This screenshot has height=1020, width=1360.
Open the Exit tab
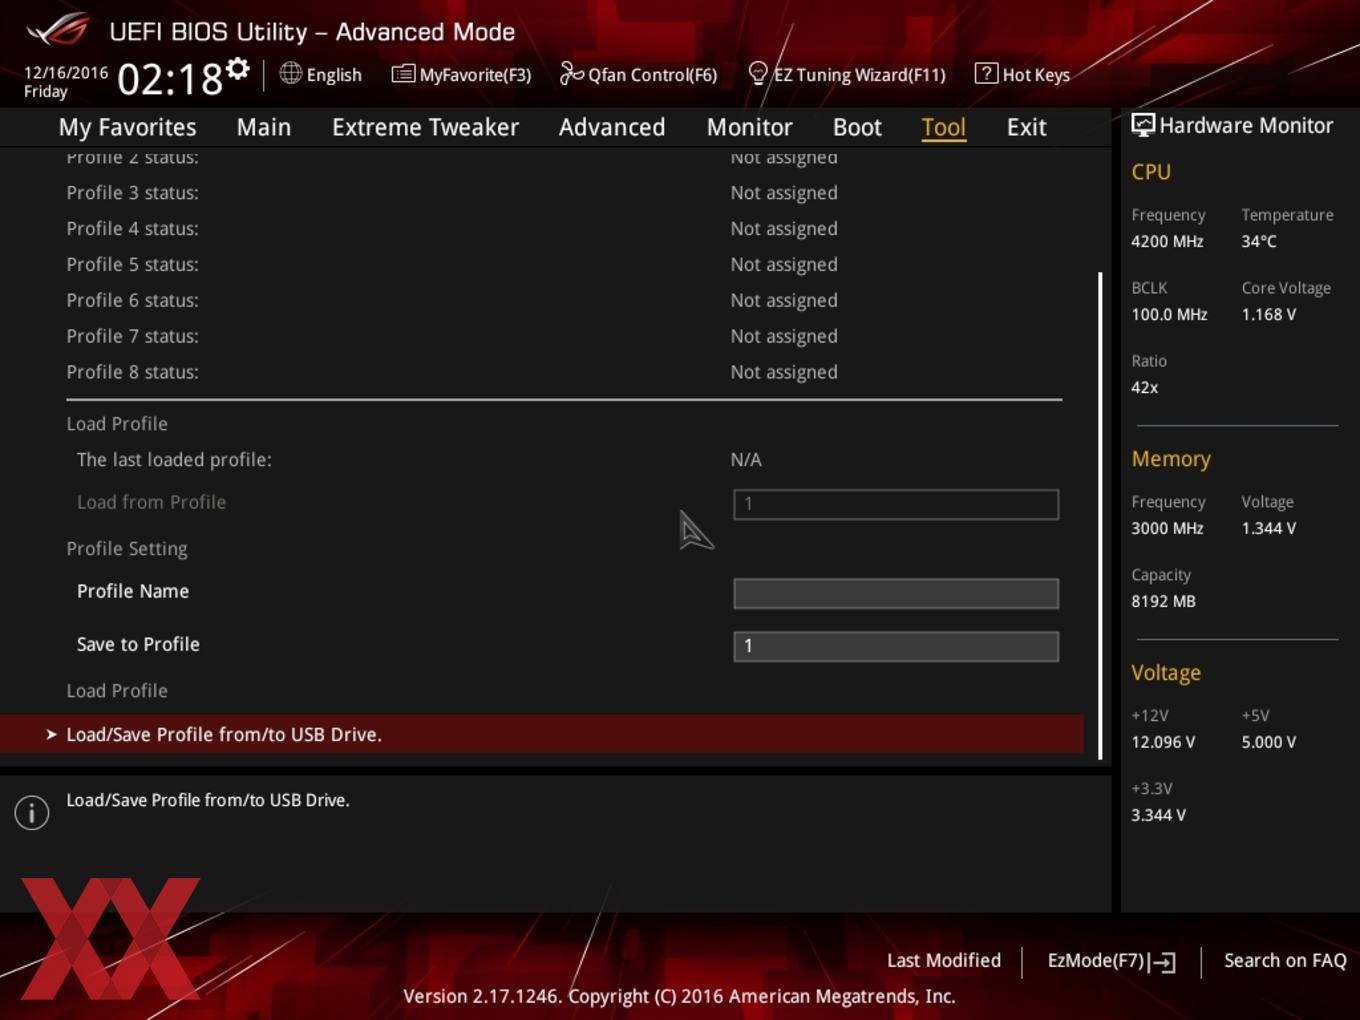[1026, 127]
